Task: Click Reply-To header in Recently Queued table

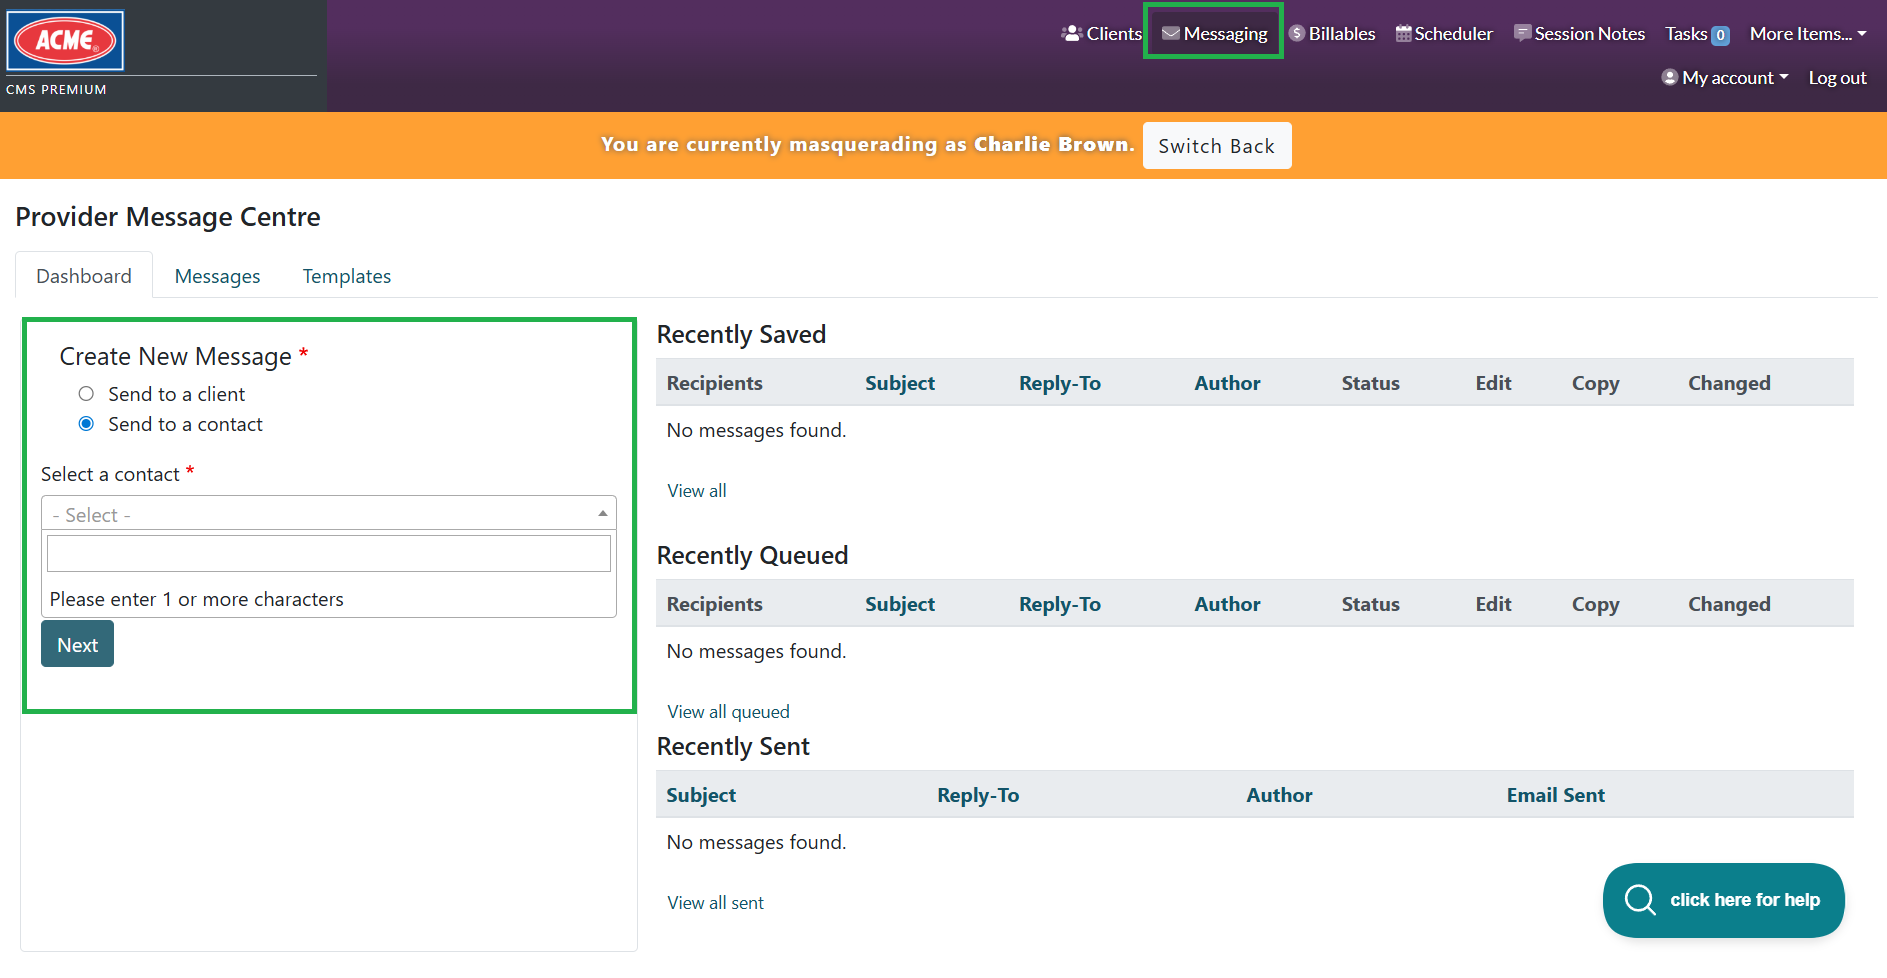Action: point(1060,604)
